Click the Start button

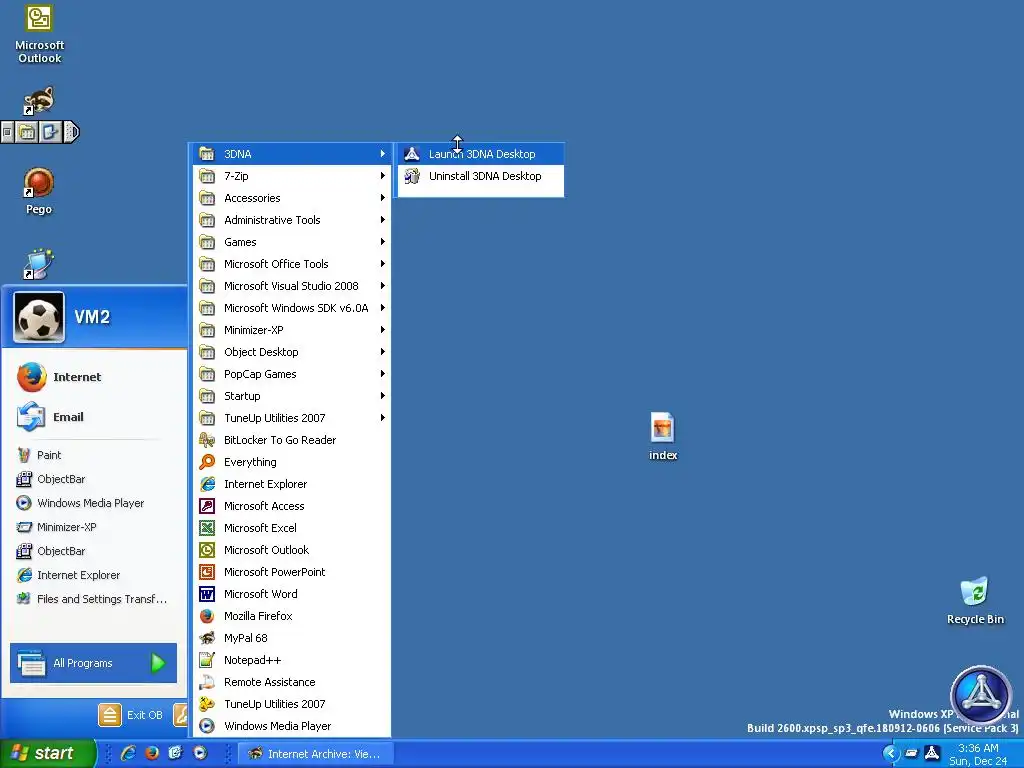(47, 753)
